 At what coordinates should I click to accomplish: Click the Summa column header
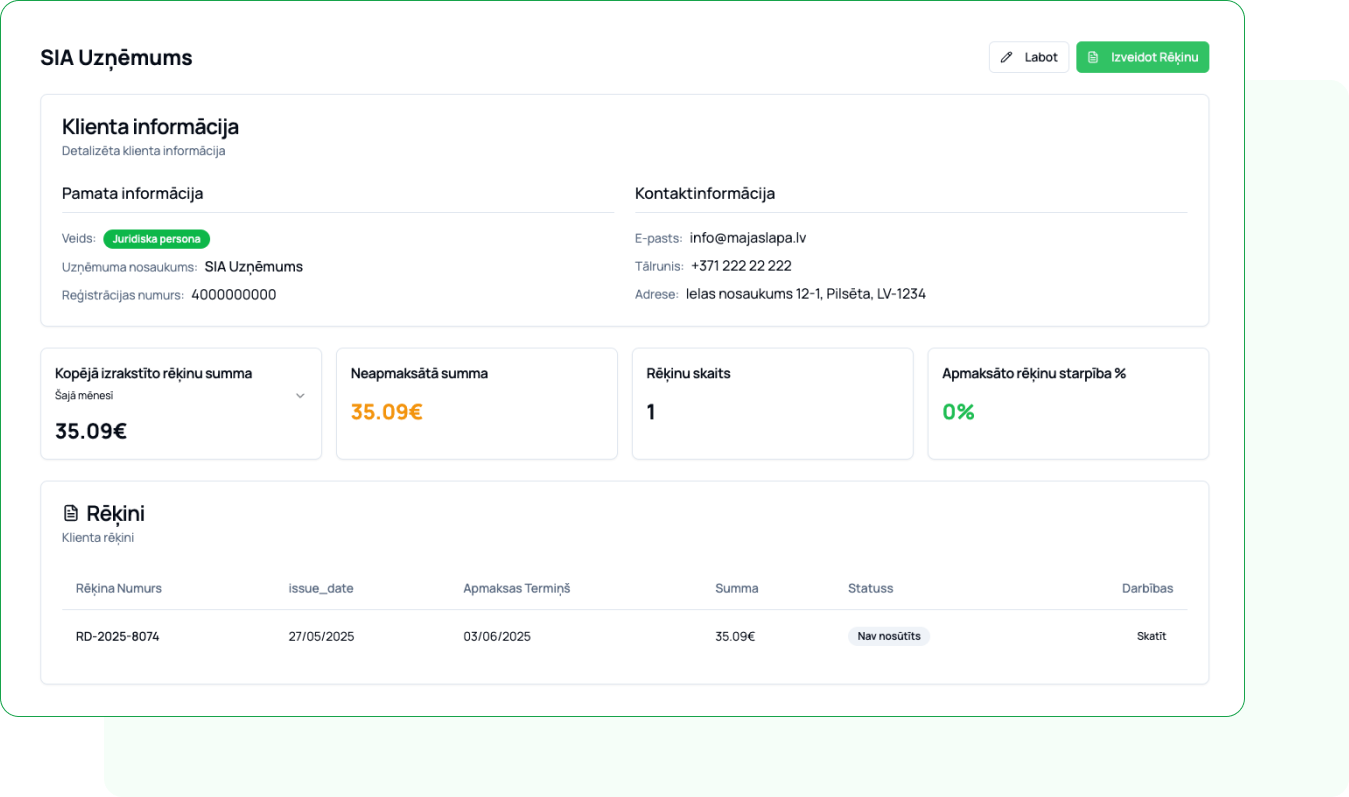tap(737, 588)
